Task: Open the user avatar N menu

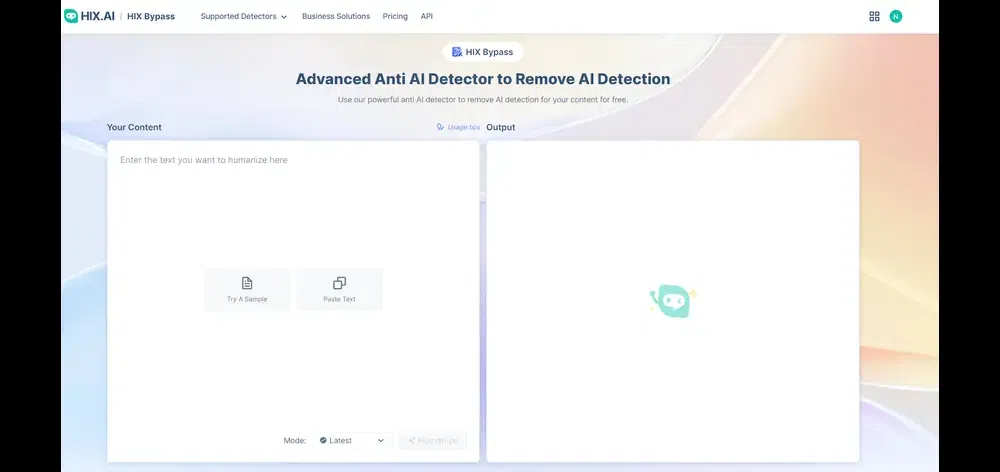Action: pyautogui.click(x=895, y=17)
